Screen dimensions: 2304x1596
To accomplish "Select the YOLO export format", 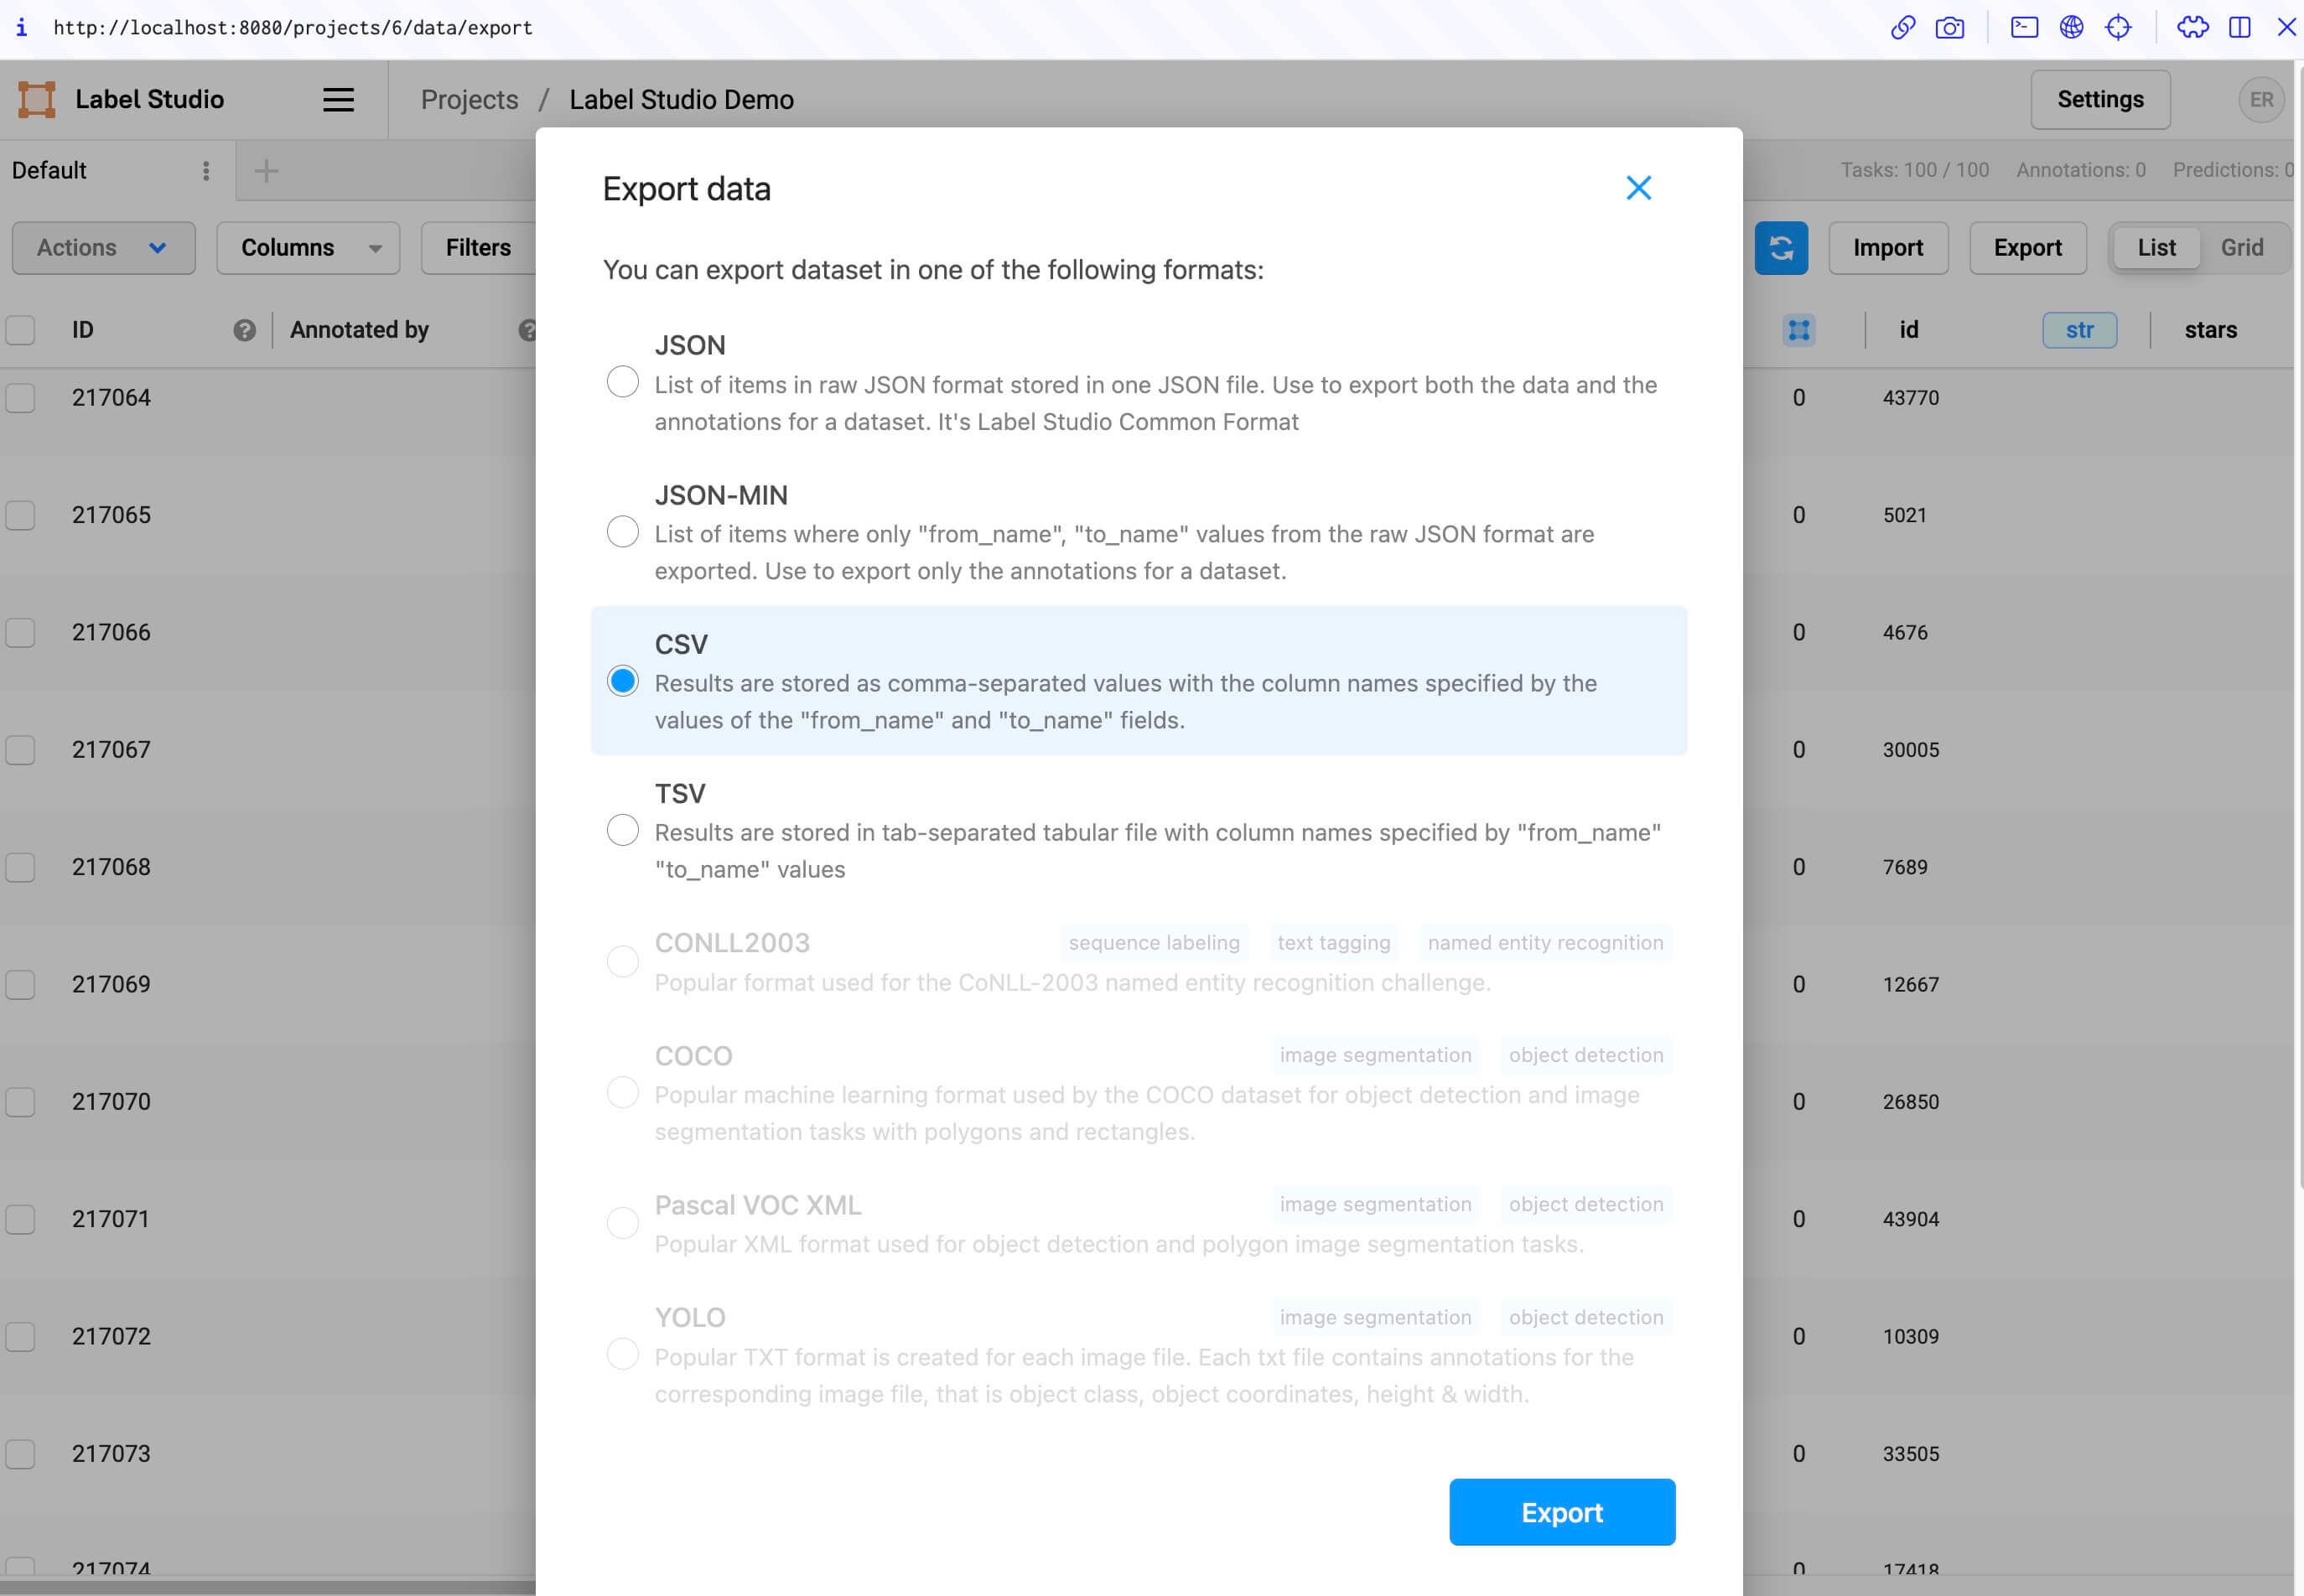I will click(x=622, y=1354).
